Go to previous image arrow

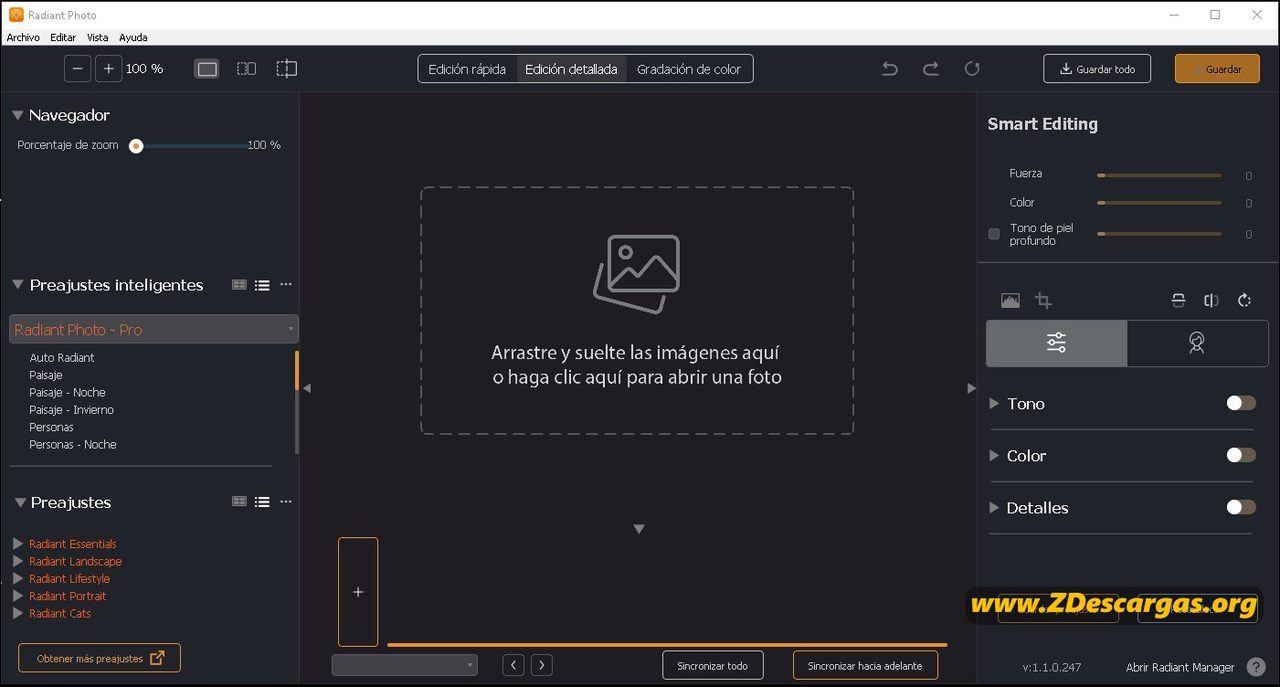coord(514,665)
